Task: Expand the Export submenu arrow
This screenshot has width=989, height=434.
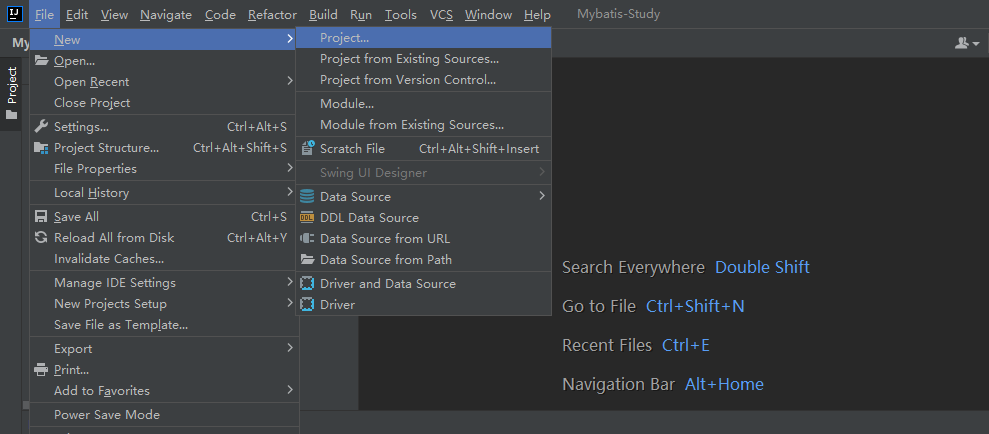Action: (290, 349)
